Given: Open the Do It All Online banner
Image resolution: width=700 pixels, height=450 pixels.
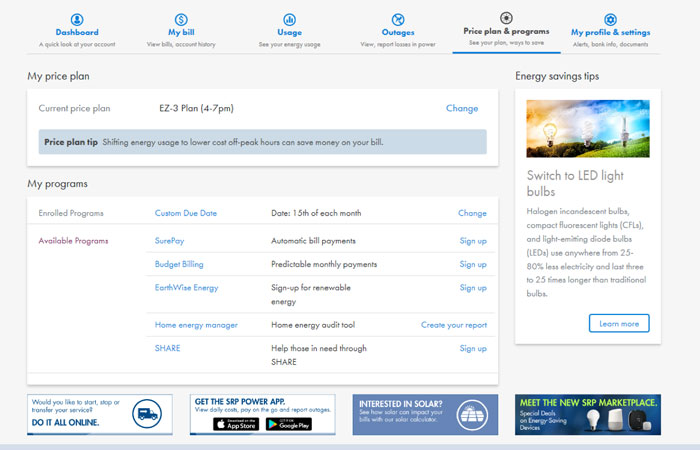Looking at the screenshot, I should click(x=100, y=414).
